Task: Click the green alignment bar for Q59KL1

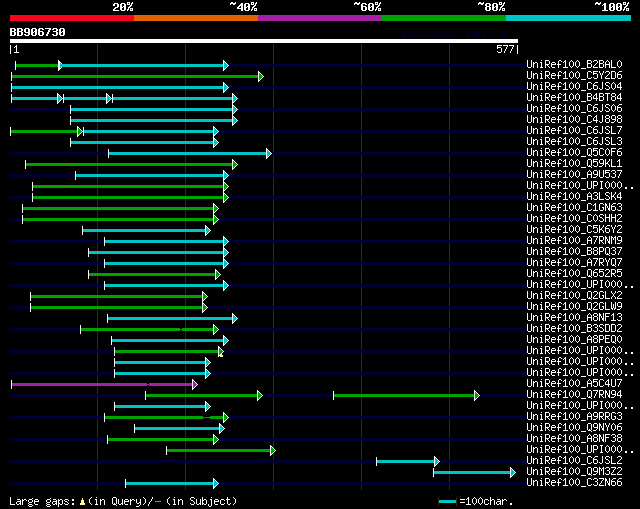Action: pos(129,164)
